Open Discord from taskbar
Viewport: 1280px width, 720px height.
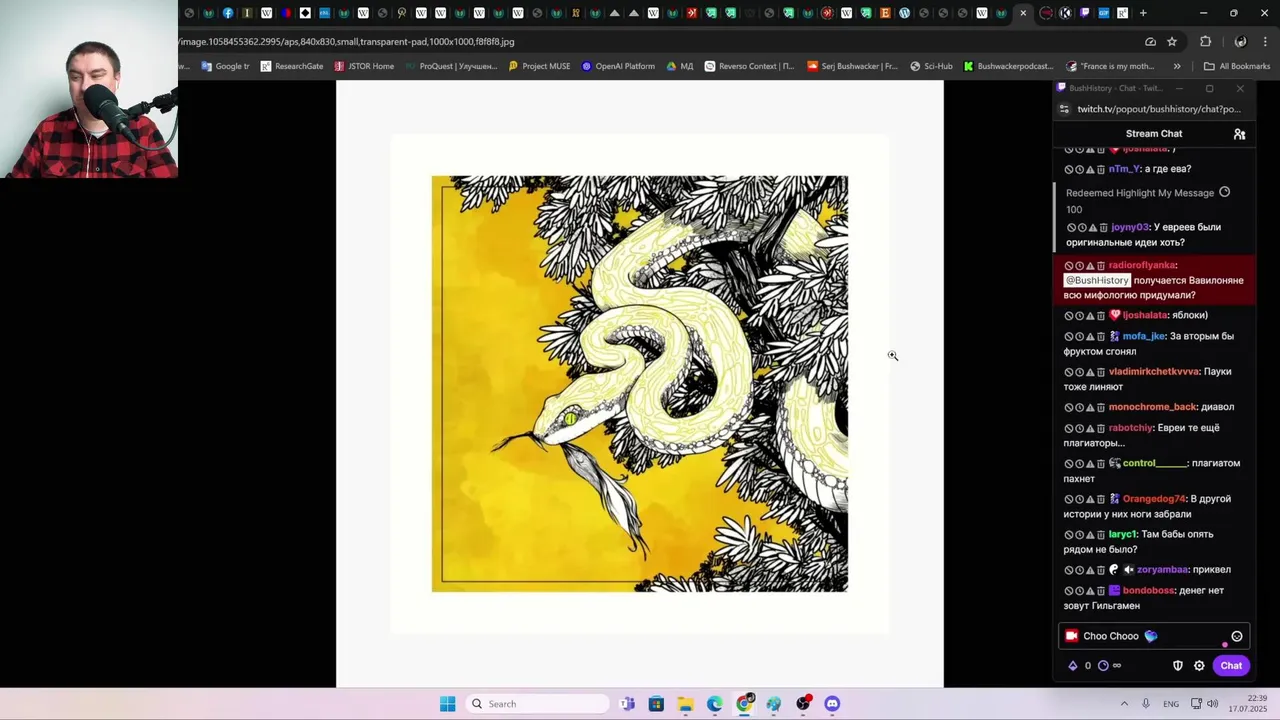click(x=832, y=704)
